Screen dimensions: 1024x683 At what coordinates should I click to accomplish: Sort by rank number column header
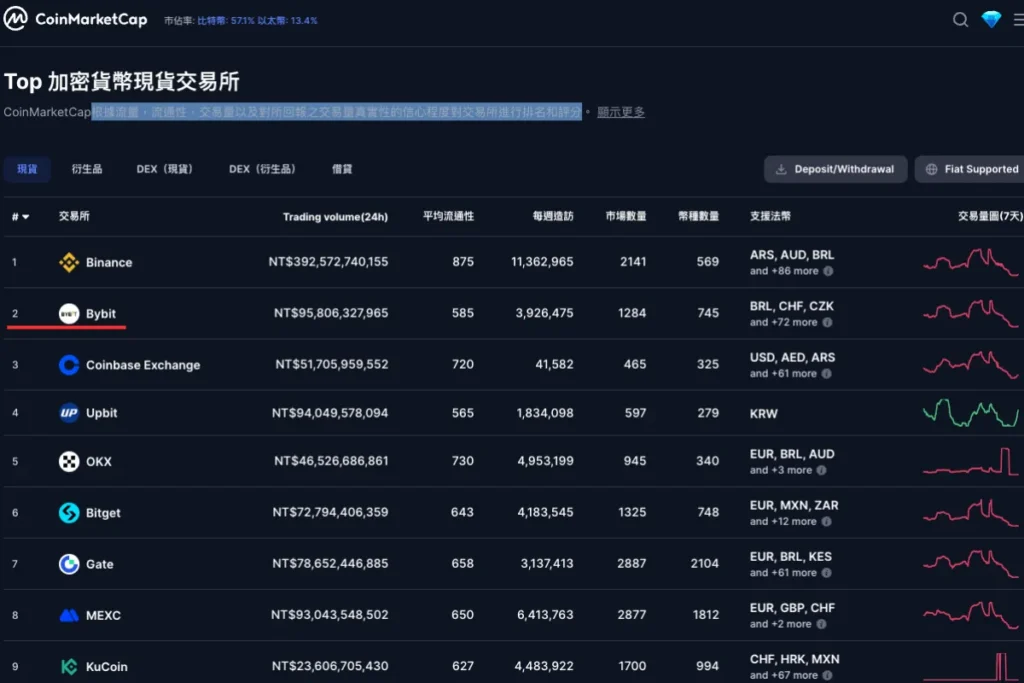coord(20,217)
